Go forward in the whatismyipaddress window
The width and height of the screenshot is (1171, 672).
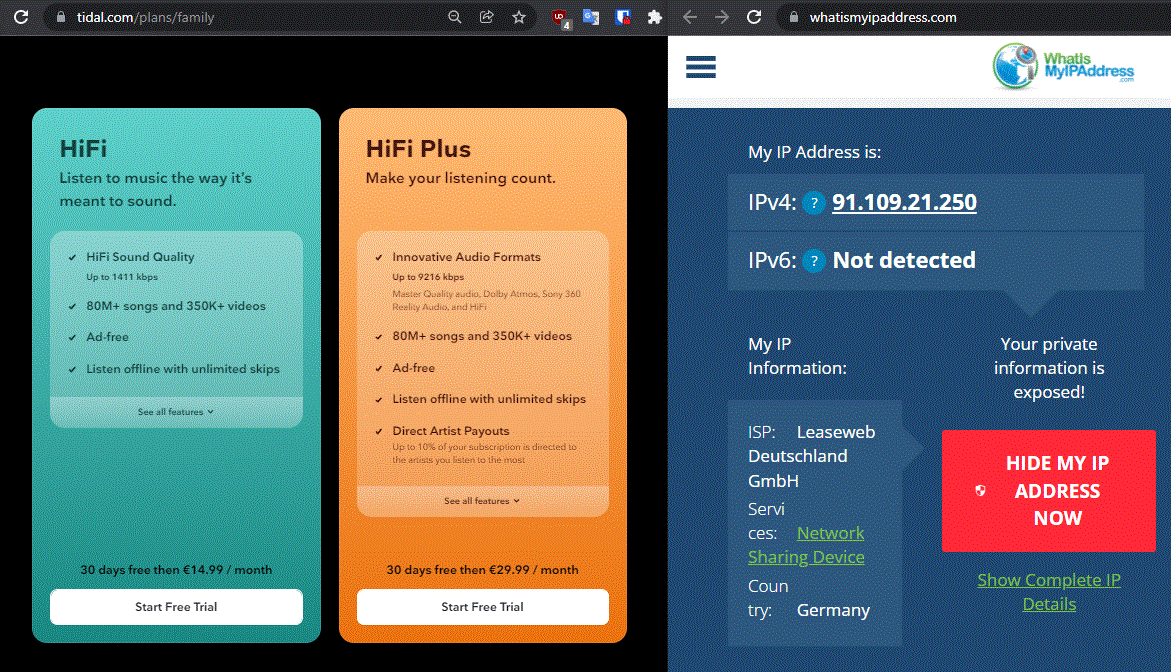722,17
